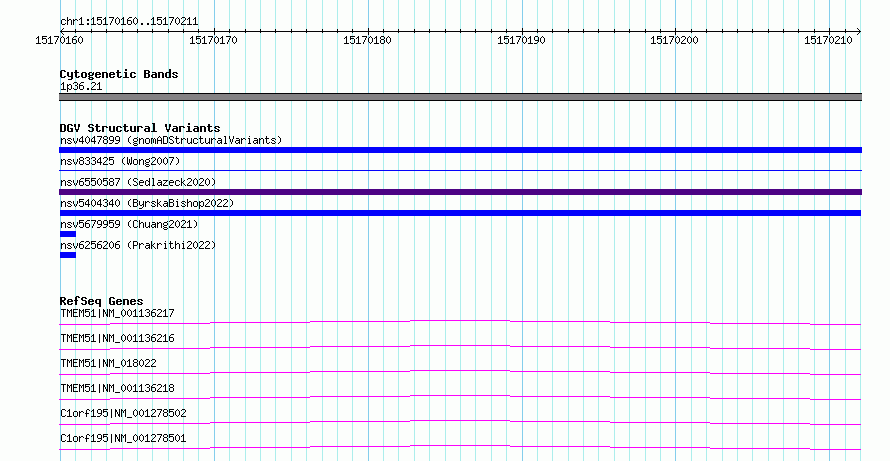The width and height of the screenshot is (890, 461).
Task: Click the gray 1p36.21 cytogenetic band bar
Action: [460, 97]
